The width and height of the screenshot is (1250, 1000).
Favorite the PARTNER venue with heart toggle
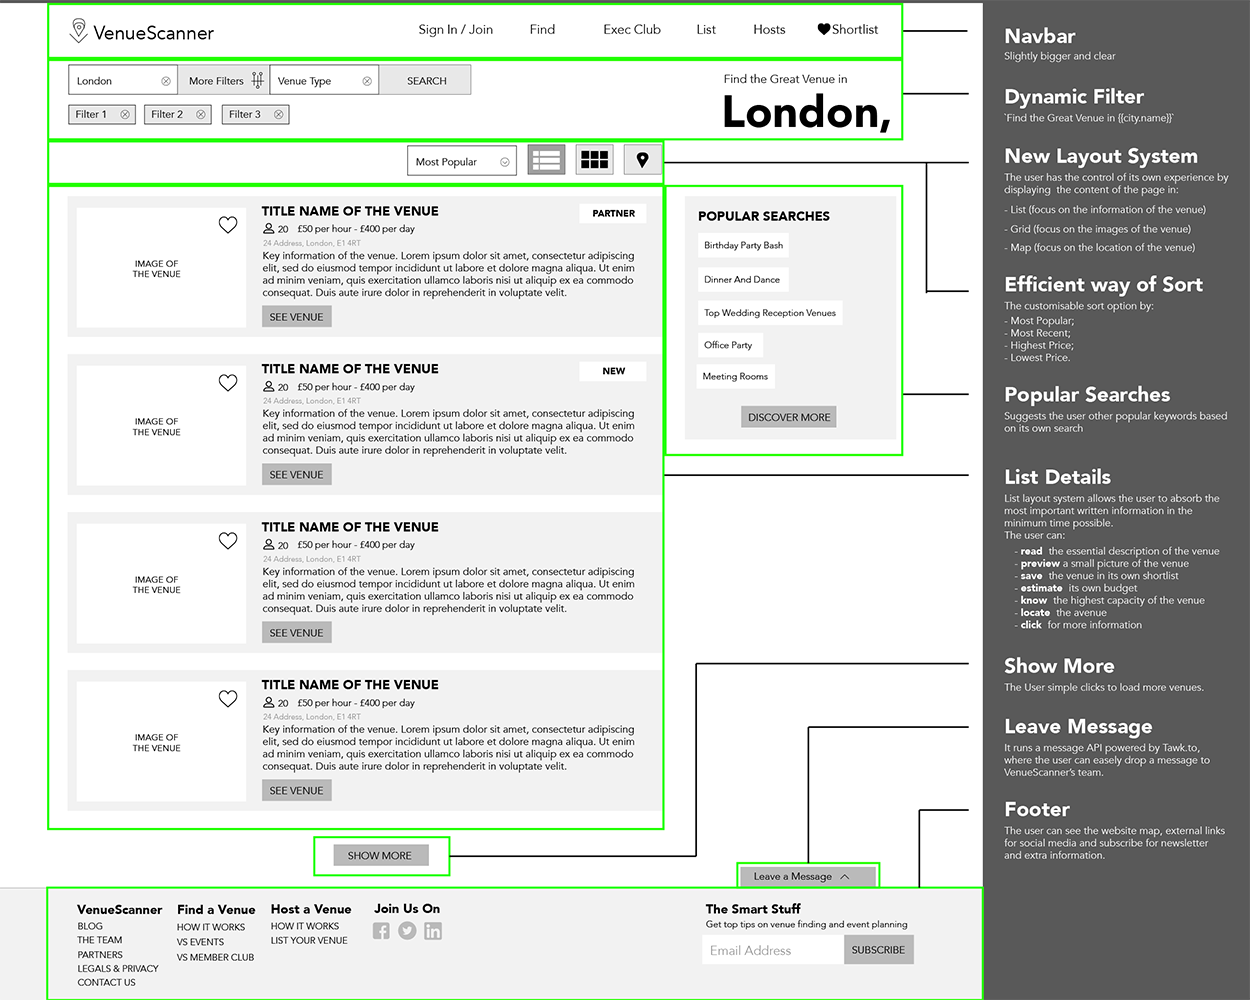click(228, 224)
